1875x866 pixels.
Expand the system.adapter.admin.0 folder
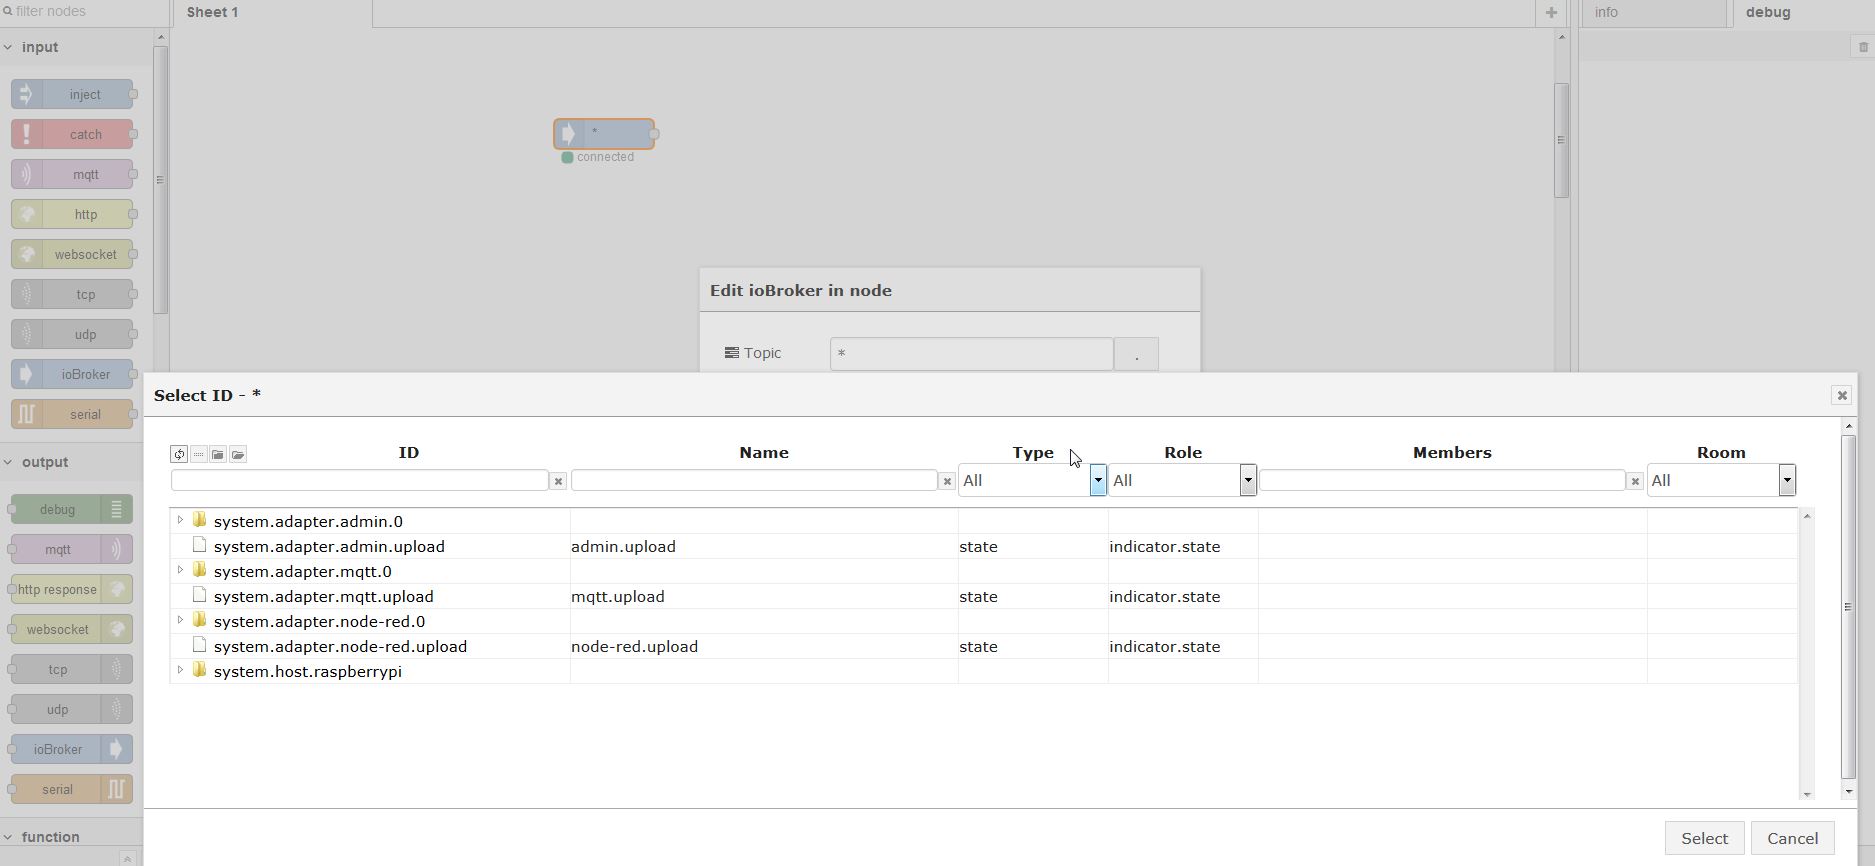click(x=180, y=521)
